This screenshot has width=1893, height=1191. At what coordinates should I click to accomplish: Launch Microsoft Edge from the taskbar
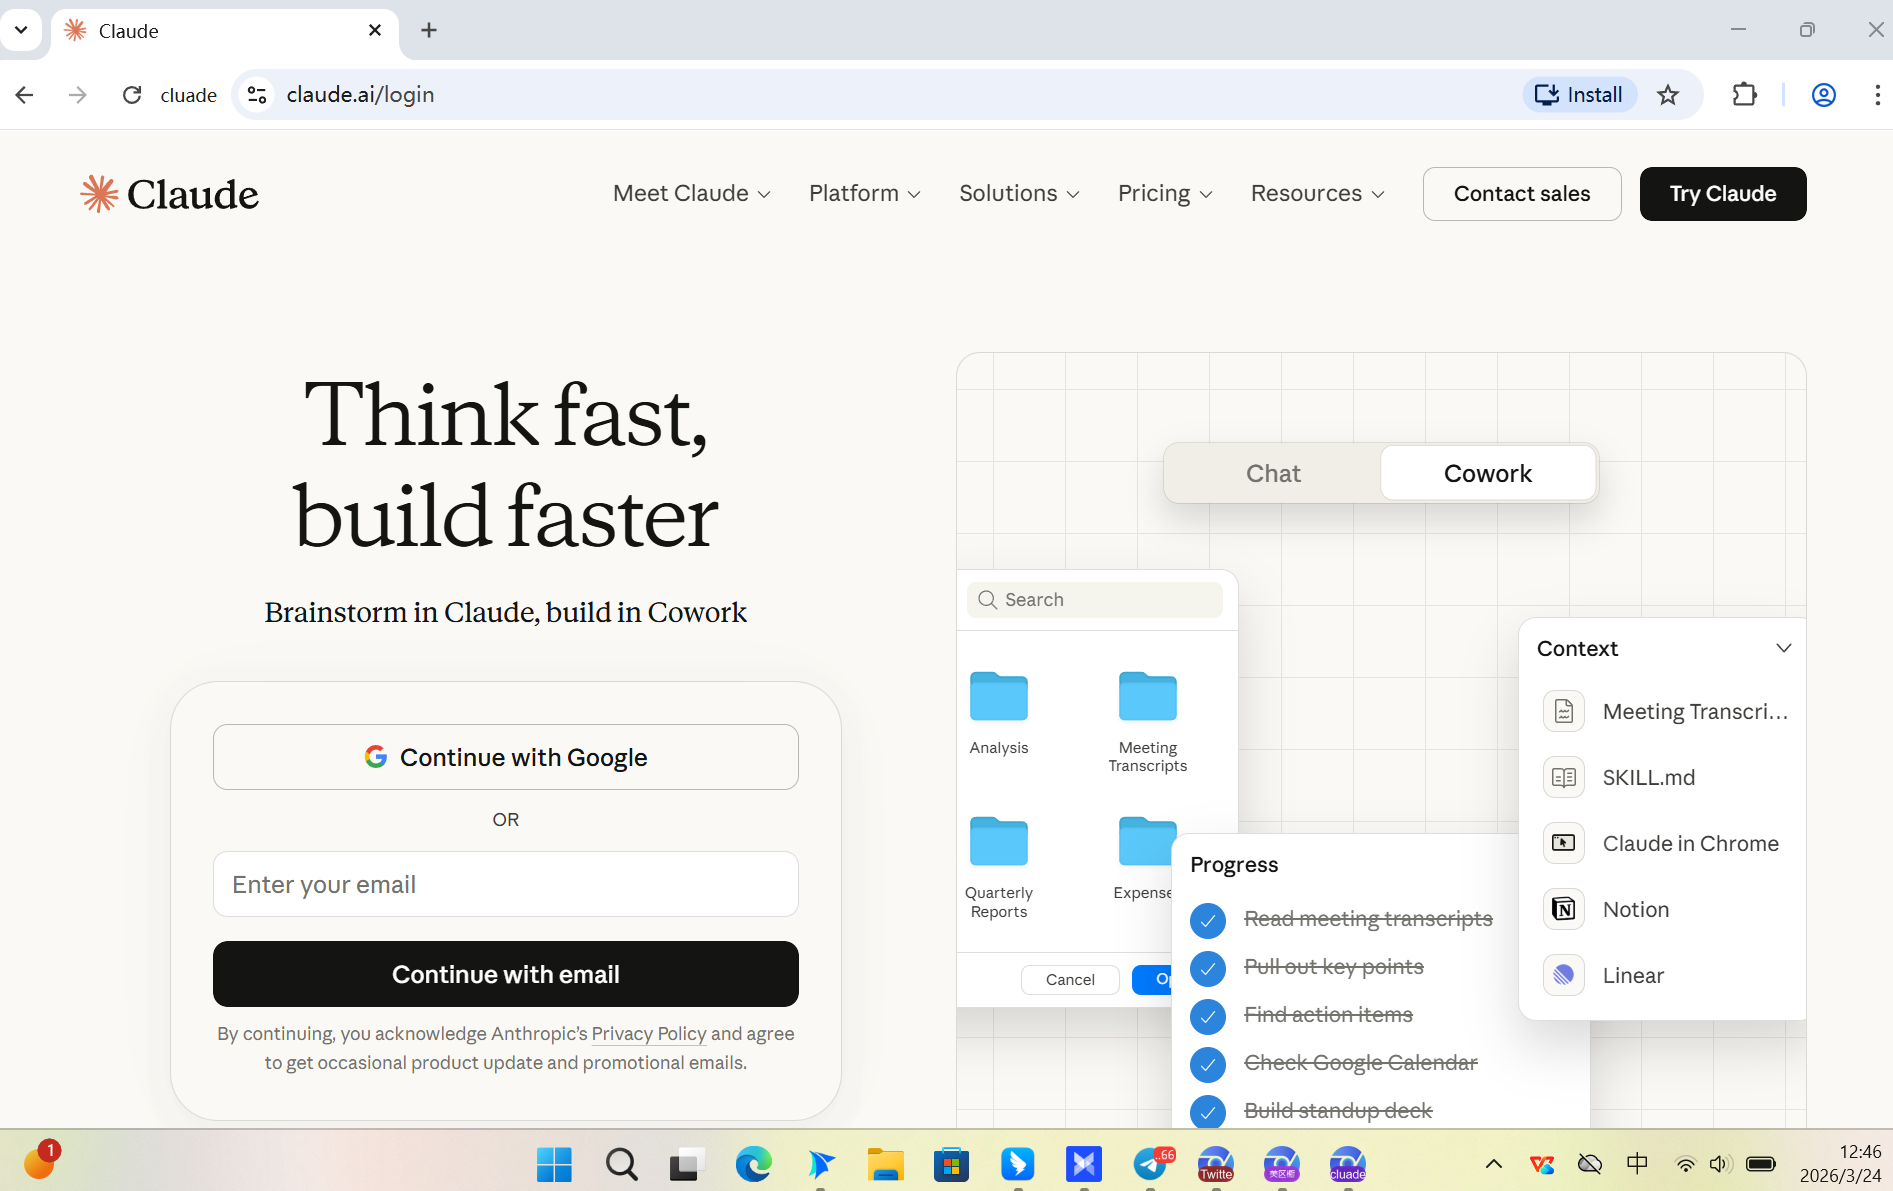[753, 1164]
